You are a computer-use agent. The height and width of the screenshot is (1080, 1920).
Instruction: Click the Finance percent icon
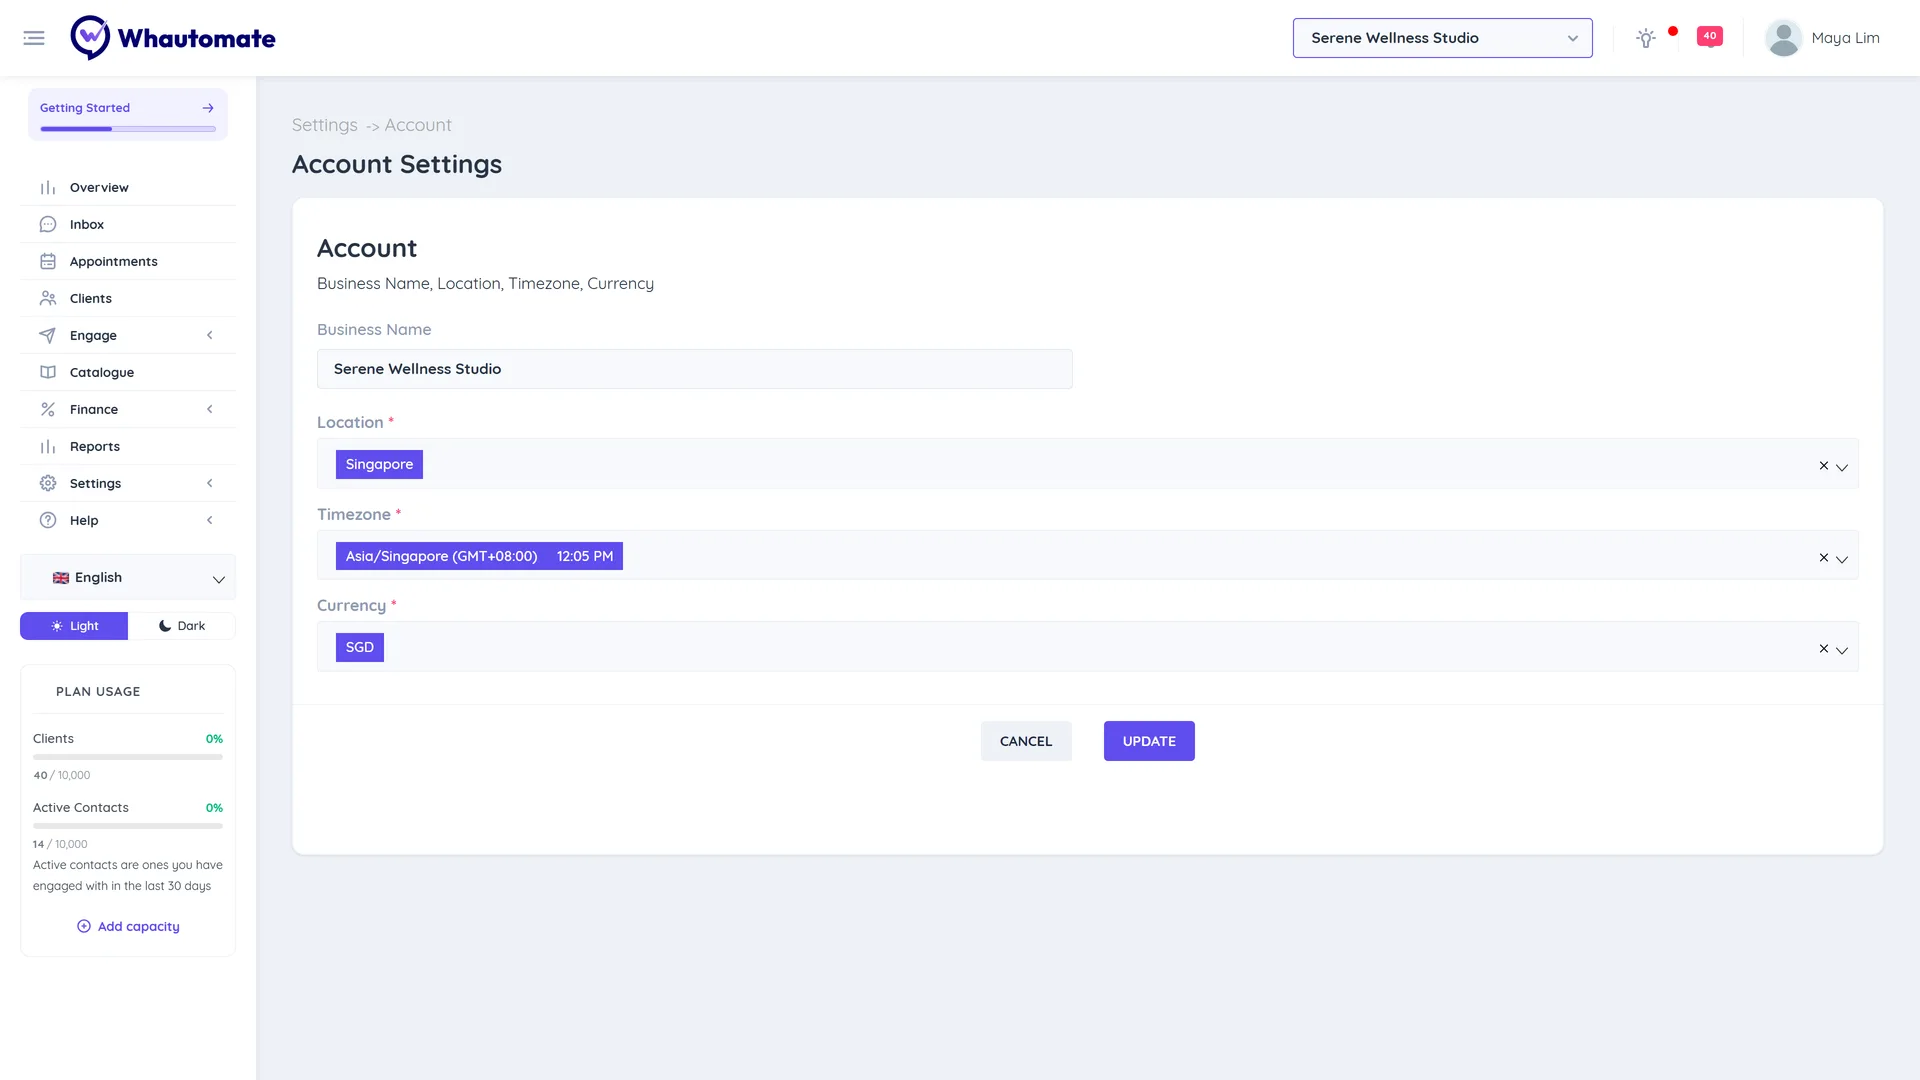(48, 409)
